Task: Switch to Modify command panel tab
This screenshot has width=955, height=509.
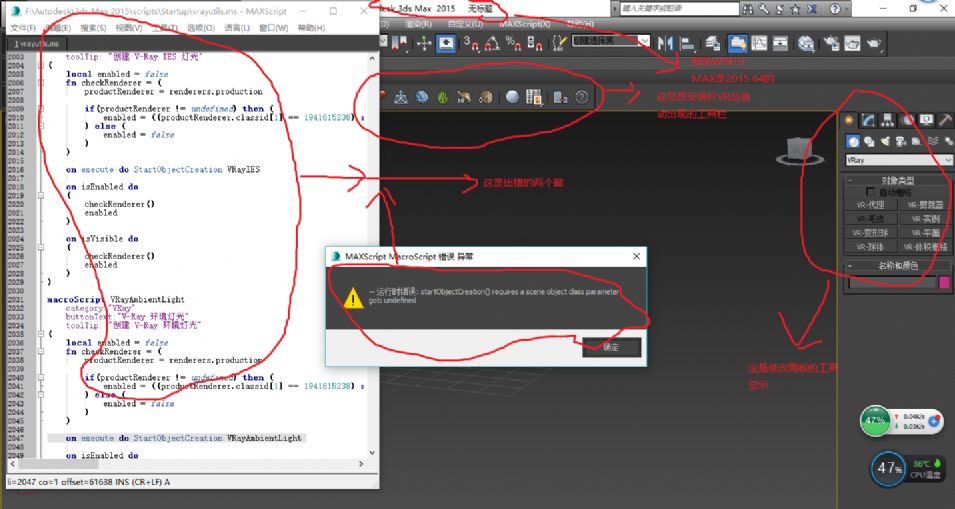Action: 869,121
